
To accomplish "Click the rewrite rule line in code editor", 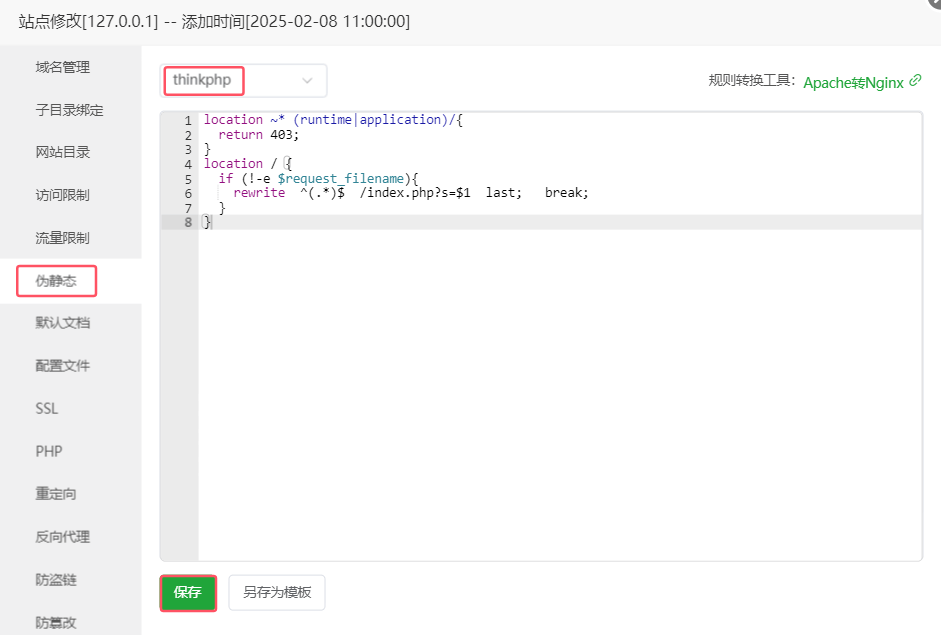I will [410, 193].
